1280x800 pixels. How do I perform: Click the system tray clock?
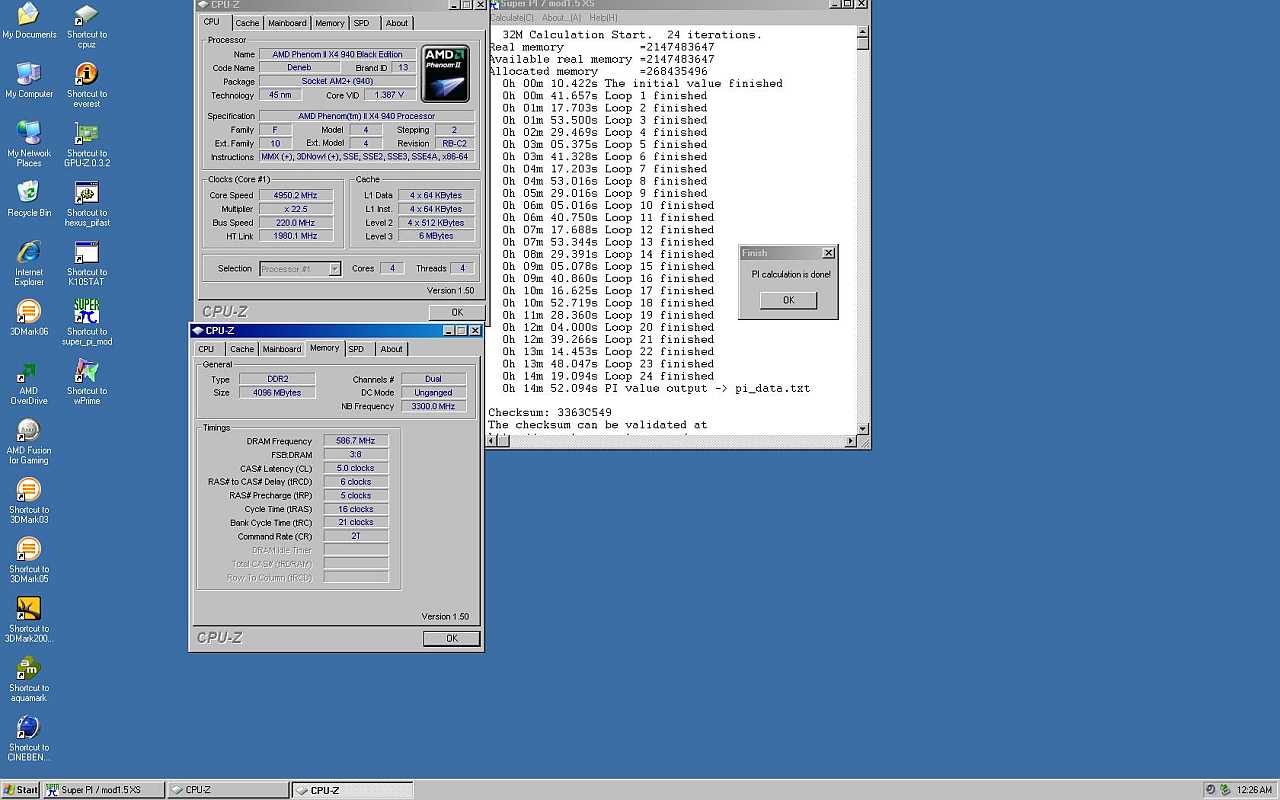click(1254, 790)
